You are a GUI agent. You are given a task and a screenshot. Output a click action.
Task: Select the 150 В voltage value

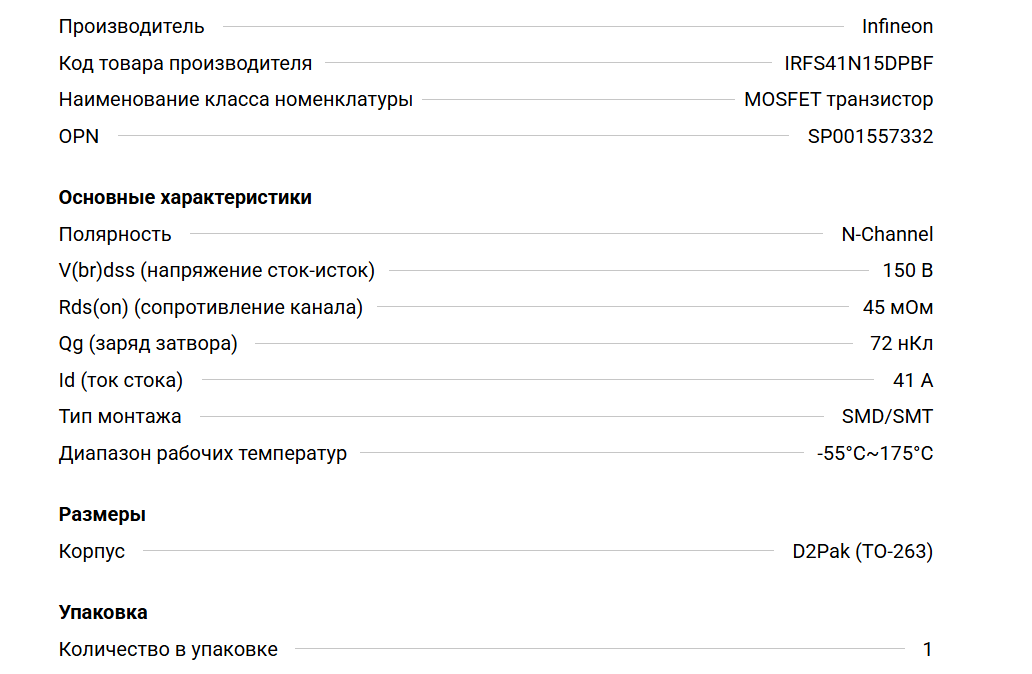[x=908, y=271]
